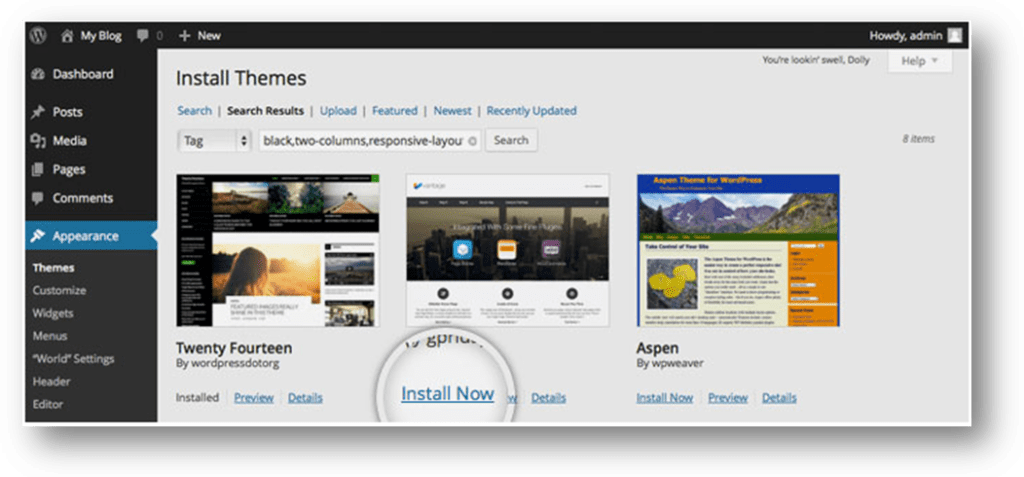
Task: Open Menus submenu item
Action: (x=50, y=336)
